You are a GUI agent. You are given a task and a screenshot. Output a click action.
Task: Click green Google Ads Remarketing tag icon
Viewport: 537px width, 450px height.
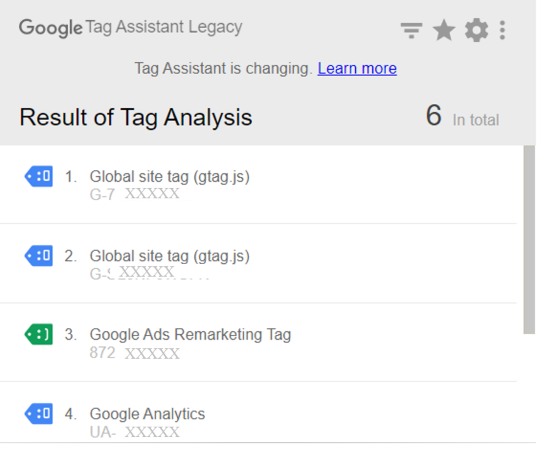38,334
